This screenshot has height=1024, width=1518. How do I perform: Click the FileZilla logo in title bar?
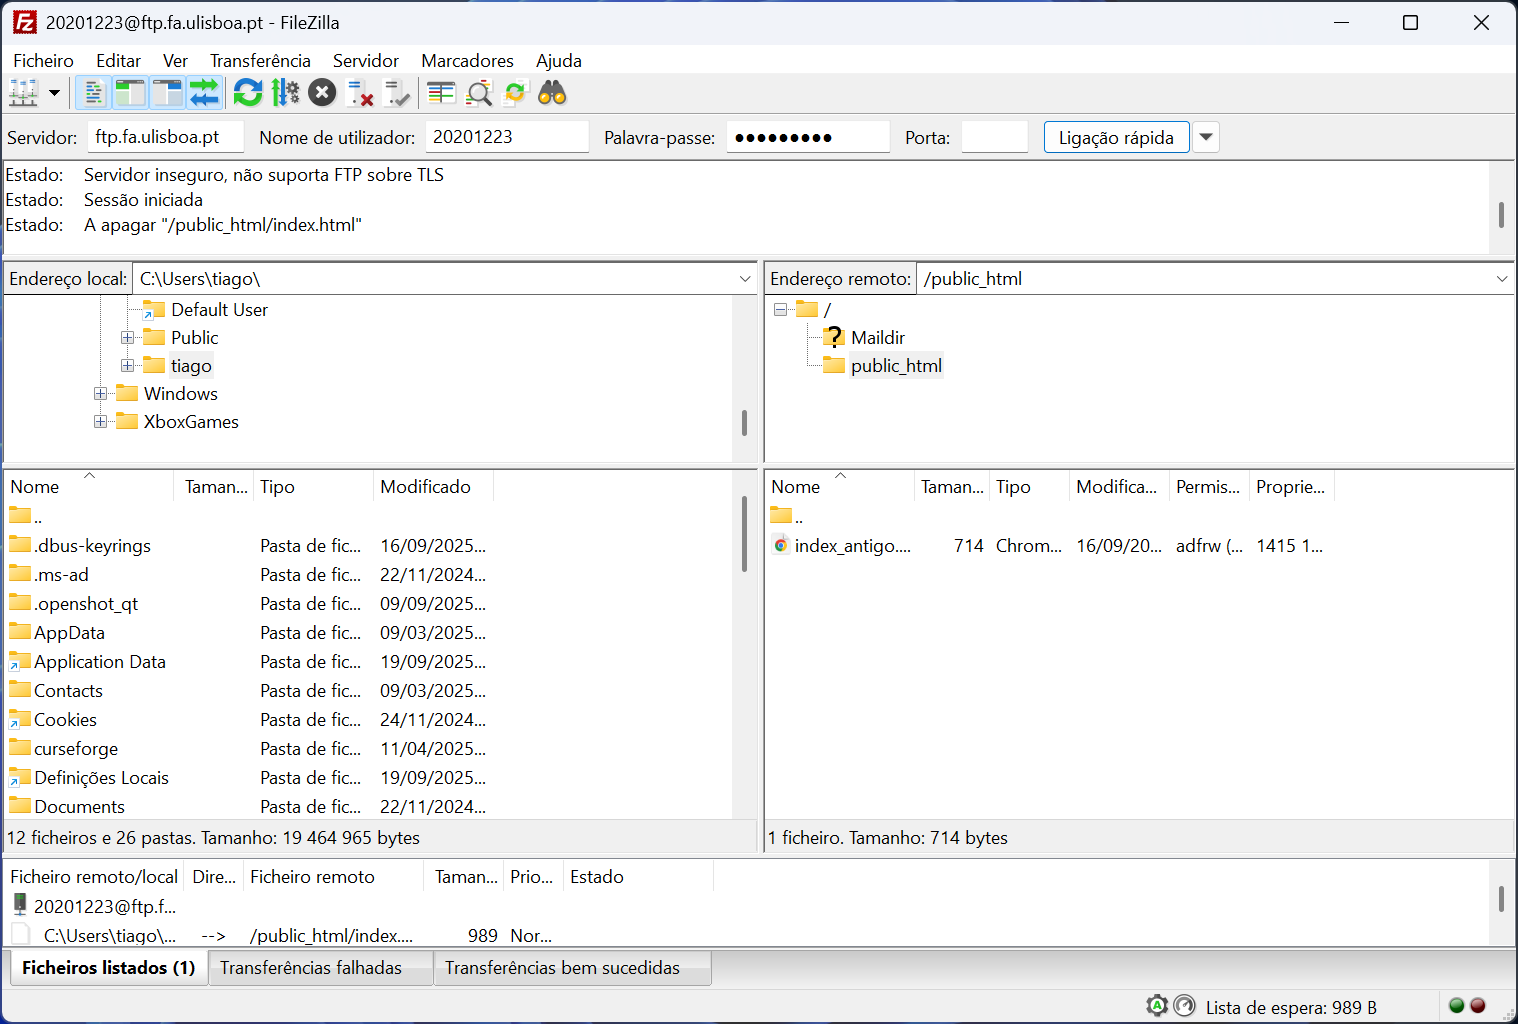(x=25, y=22)
